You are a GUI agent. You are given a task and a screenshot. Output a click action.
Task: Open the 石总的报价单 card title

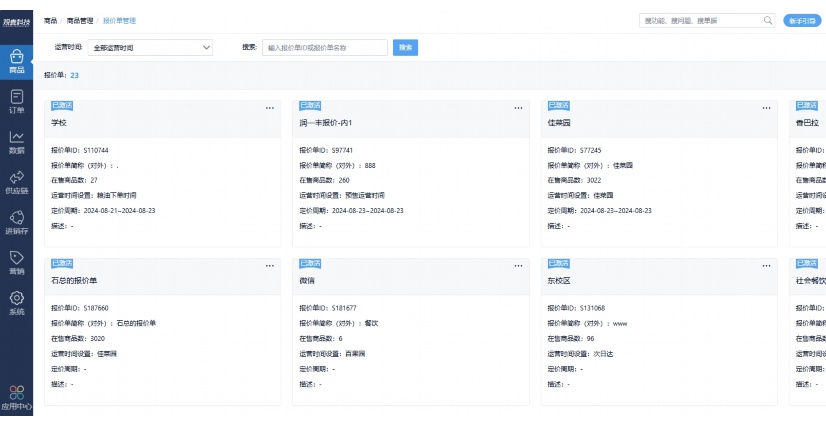tap(74, 281)
